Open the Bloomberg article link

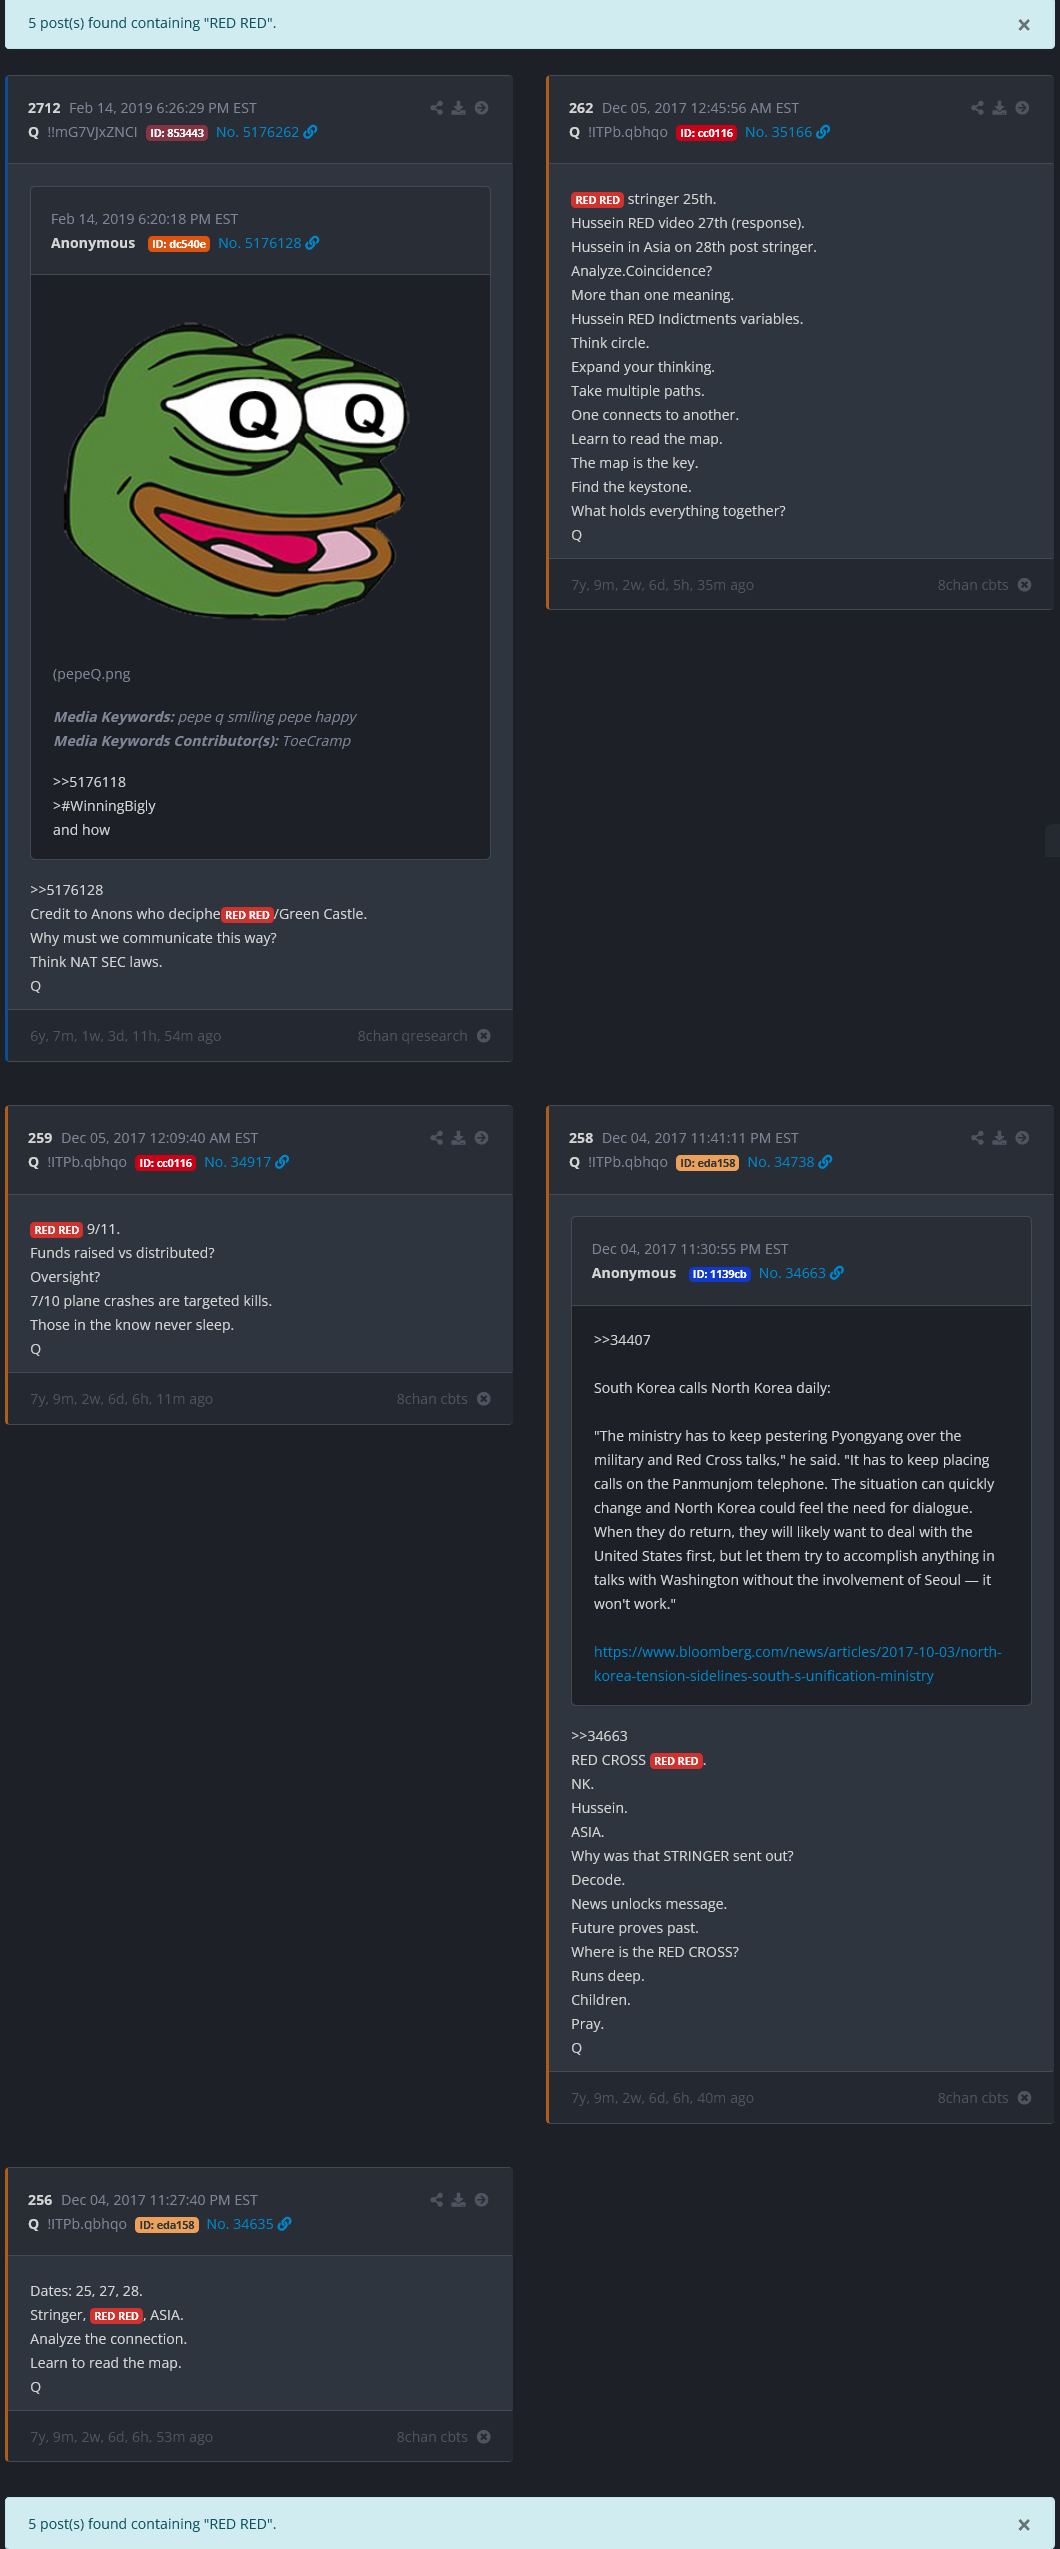coord(797,1664)
